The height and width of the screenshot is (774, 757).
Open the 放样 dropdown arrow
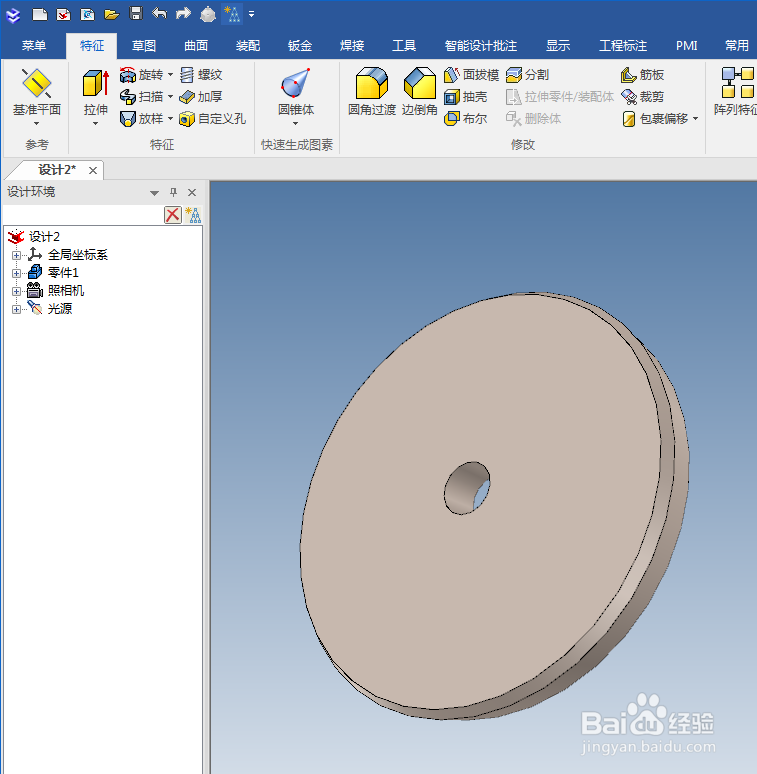pos(170,118)
